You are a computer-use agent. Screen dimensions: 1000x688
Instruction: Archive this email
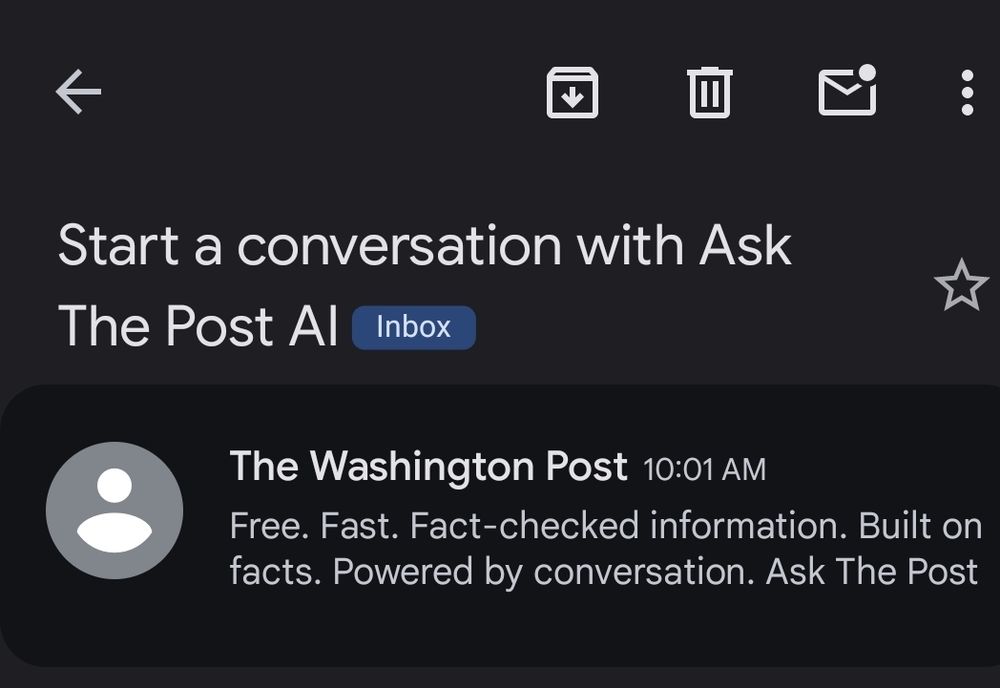[x=572, y=93]
